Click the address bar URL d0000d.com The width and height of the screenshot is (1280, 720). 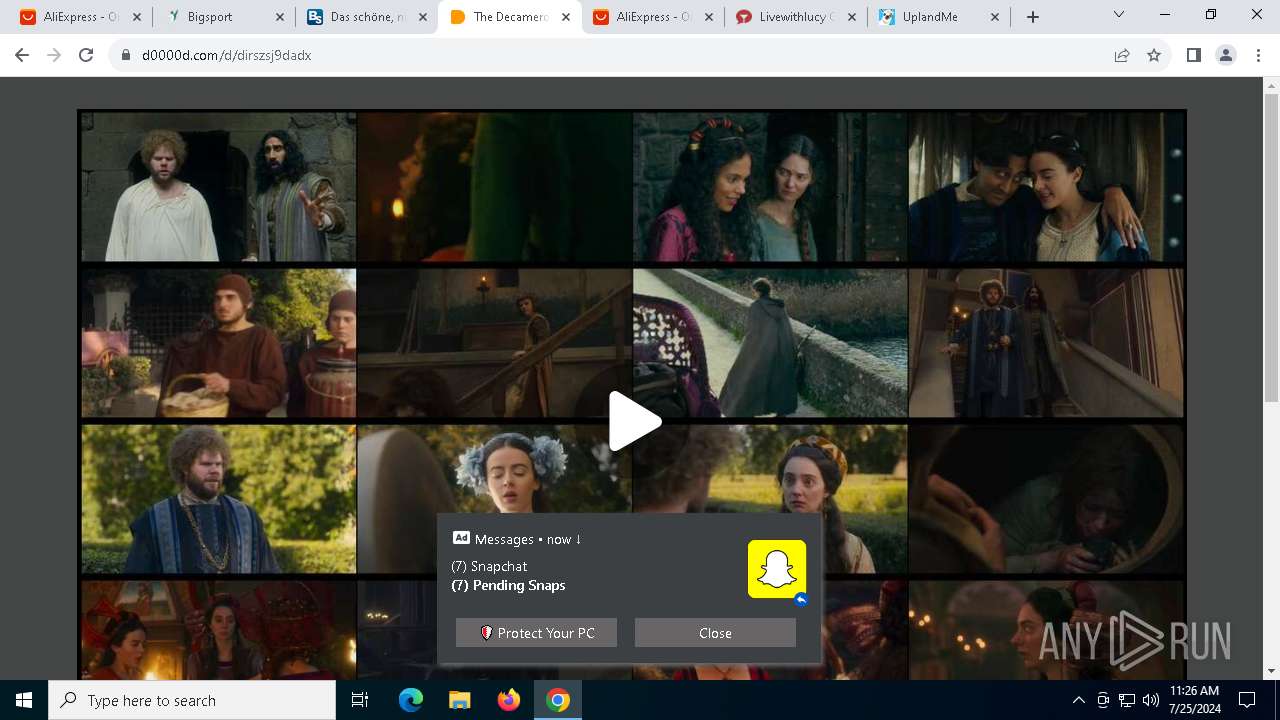227,56
